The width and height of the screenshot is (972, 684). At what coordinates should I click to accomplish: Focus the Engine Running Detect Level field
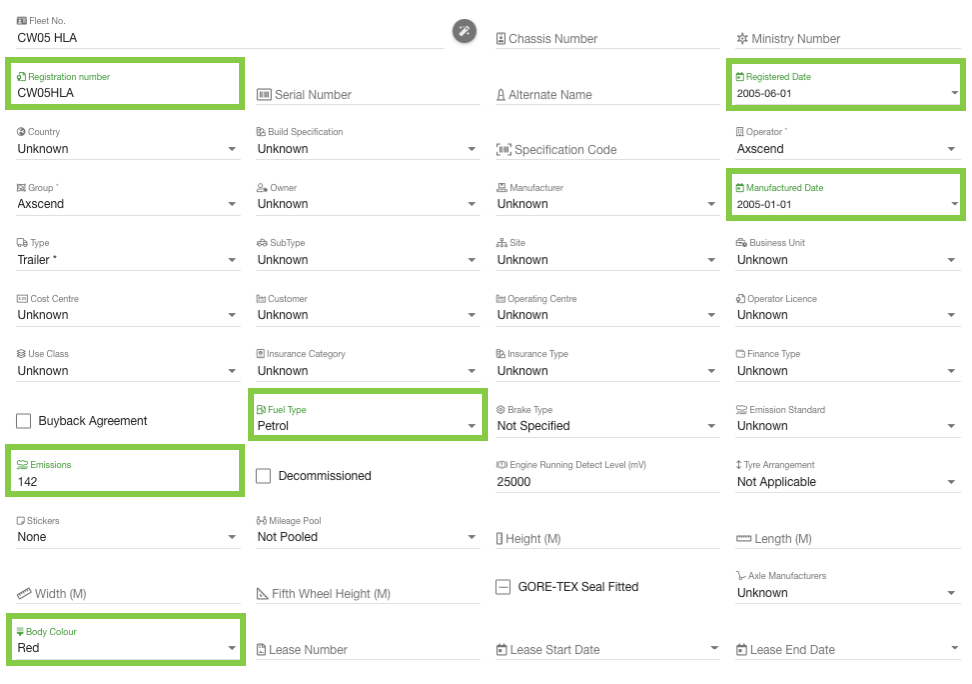point(605,481)
